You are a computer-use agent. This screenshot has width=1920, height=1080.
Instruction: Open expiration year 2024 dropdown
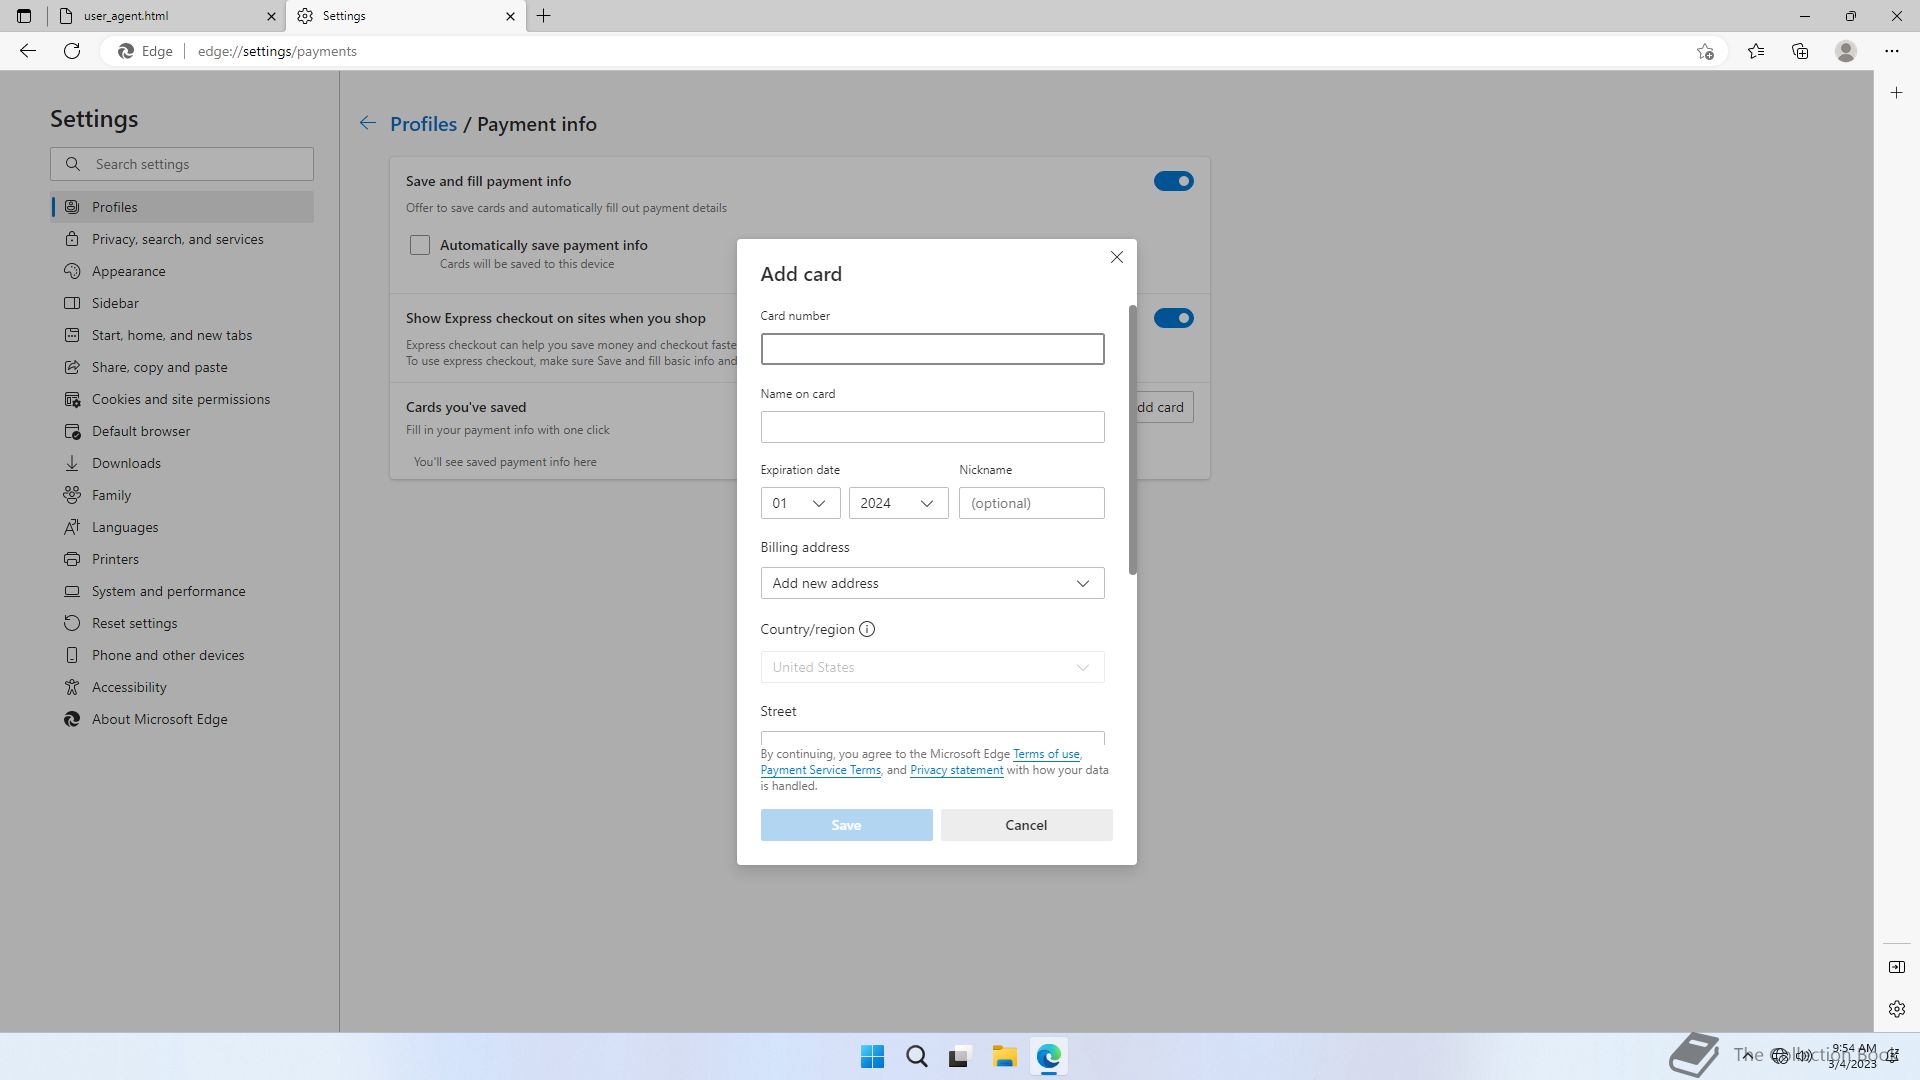898,503
